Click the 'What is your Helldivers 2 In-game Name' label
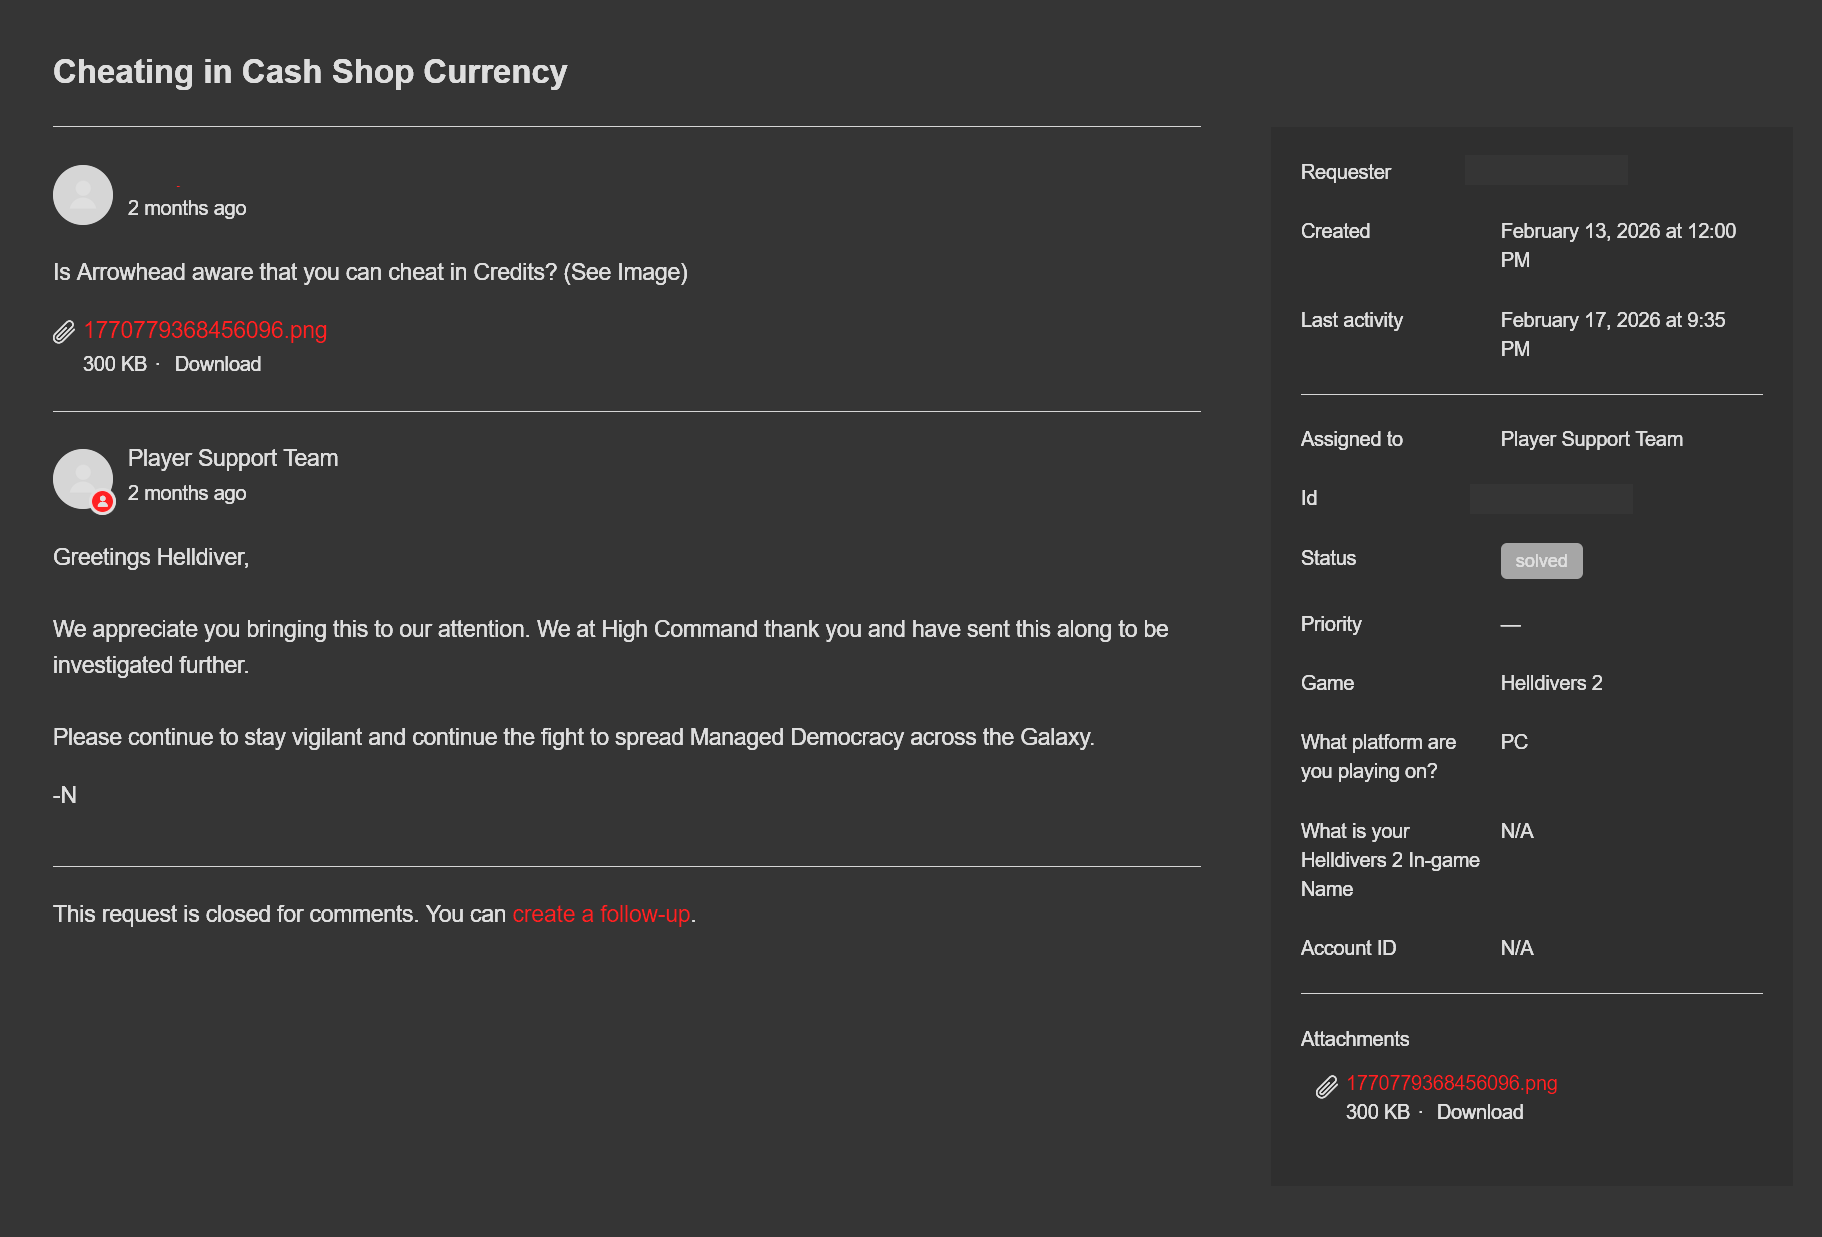The height and width of the screenshot is (1237, 1822). pos(1390,860)
